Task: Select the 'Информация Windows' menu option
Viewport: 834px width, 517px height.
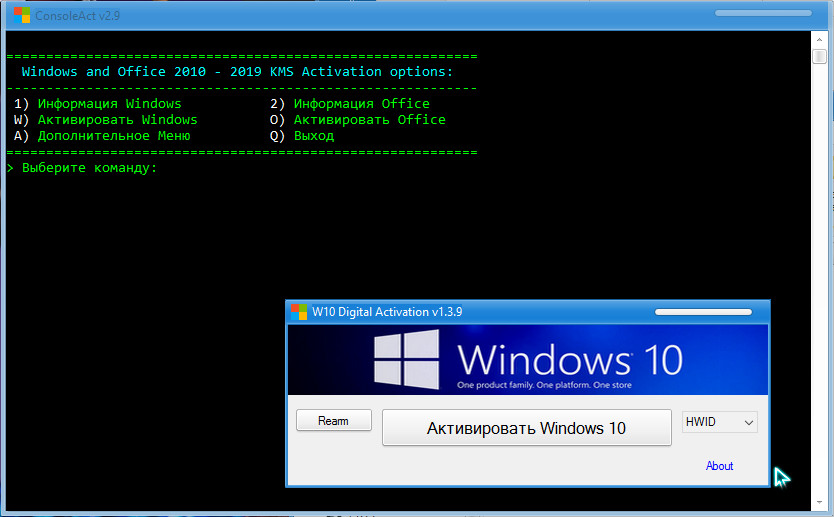Action: click(109, 103)
